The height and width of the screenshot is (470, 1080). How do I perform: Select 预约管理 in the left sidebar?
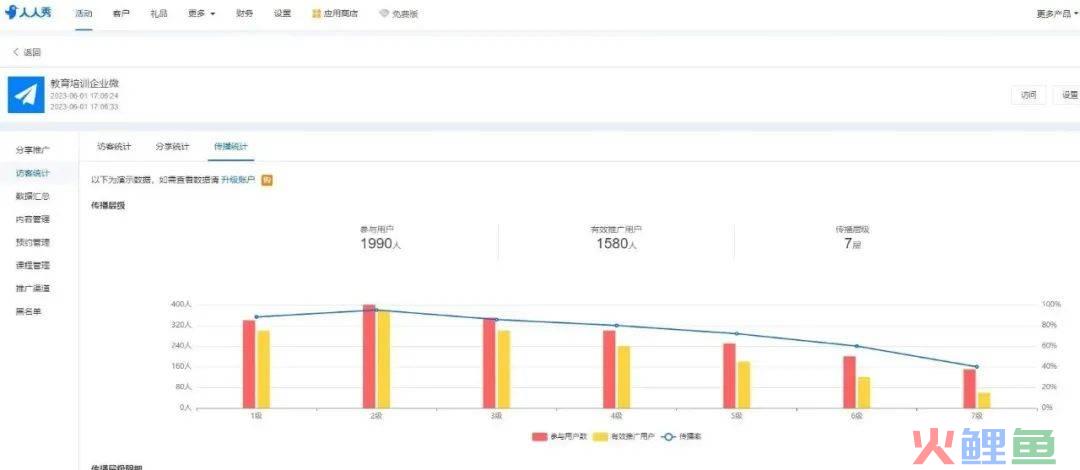tap(33, 242)
